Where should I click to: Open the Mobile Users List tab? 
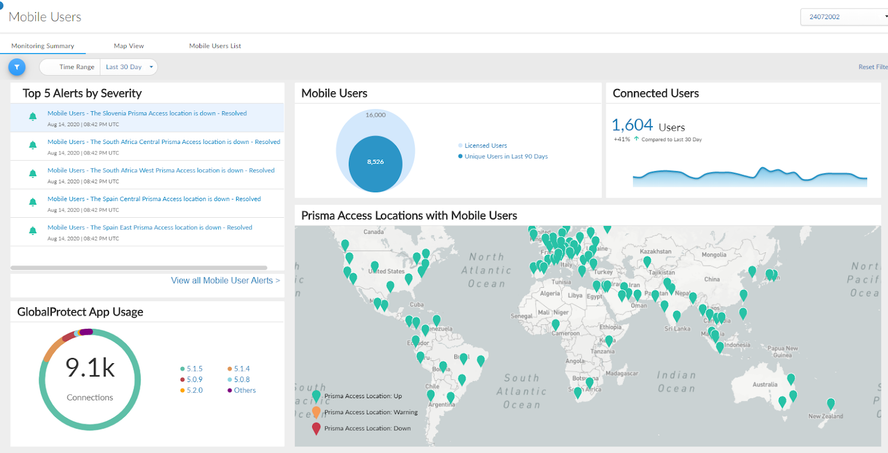pos(214,46)
